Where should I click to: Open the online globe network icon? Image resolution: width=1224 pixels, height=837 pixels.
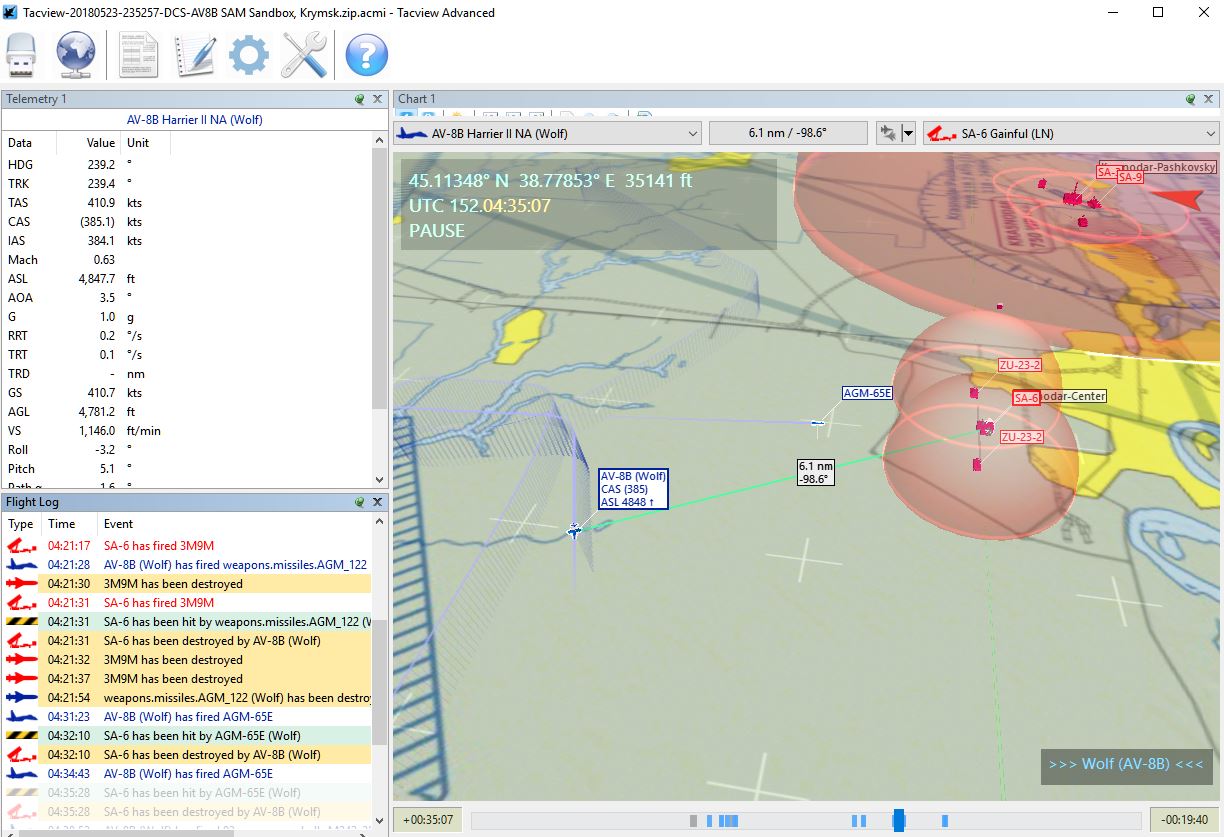pos(76,54)
